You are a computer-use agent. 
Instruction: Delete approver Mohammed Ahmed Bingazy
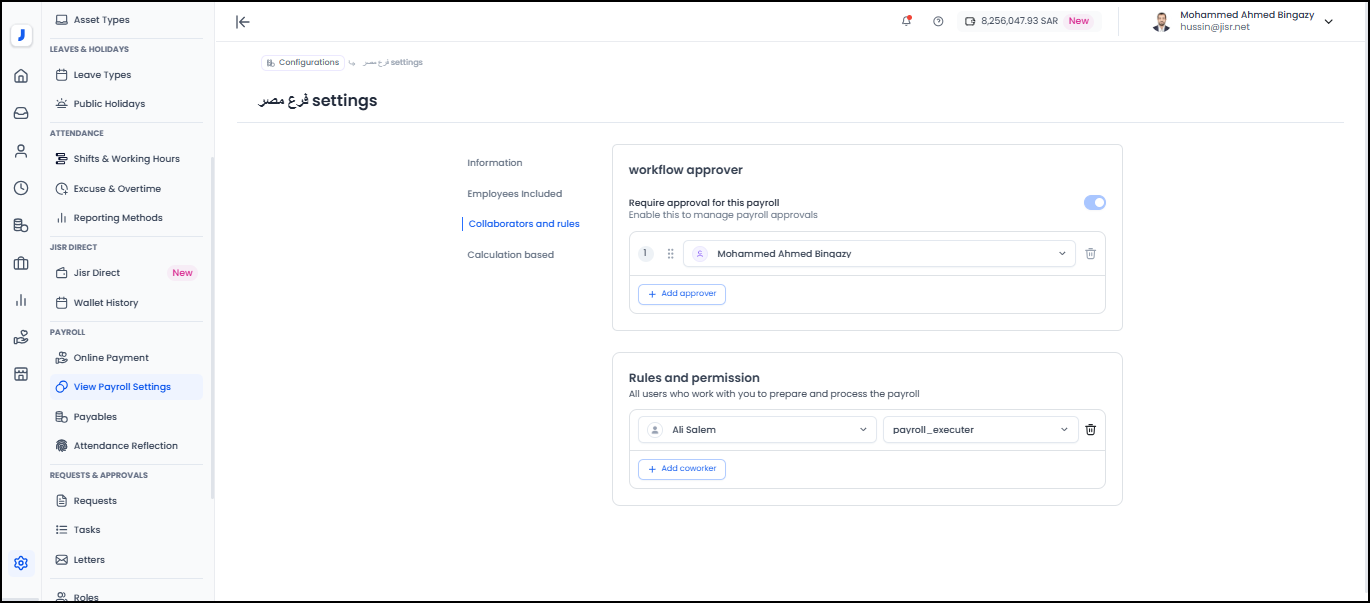[x=1090, y=254]
